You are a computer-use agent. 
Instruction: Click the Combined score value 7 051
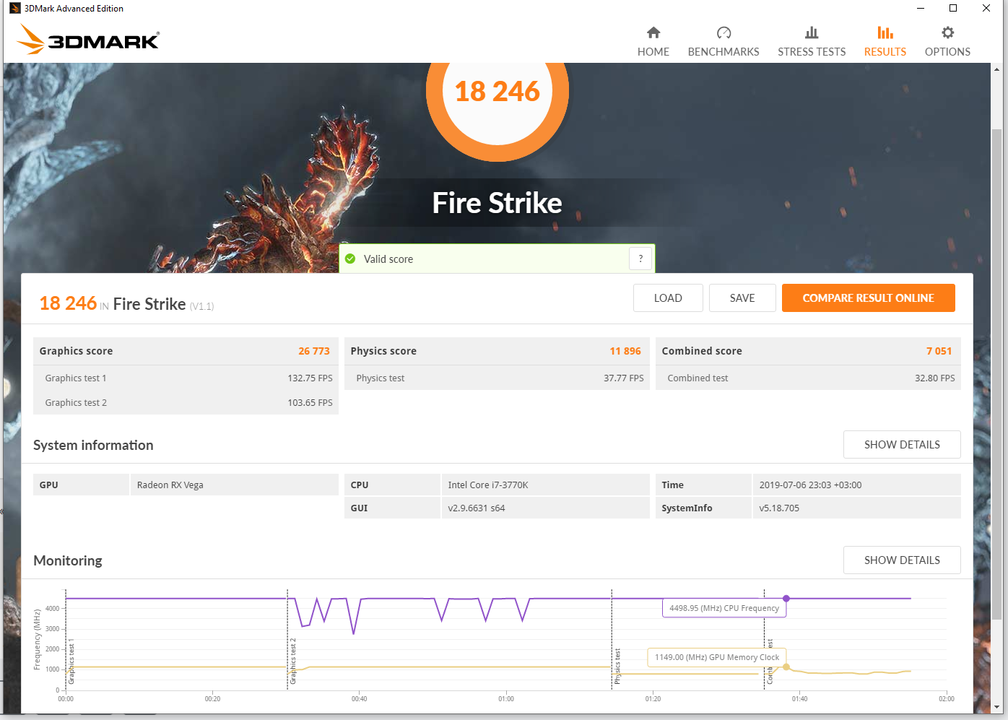939,351
